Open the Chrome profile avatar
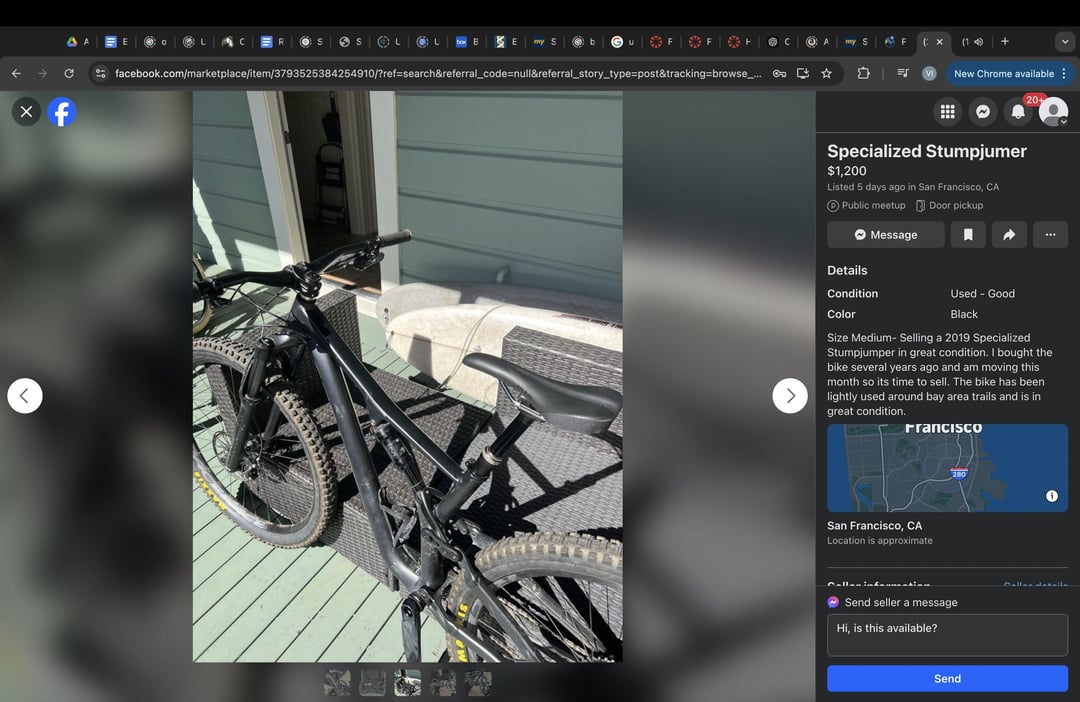Viewport: 1080px width, 702px height. click(x=929, y=73)
